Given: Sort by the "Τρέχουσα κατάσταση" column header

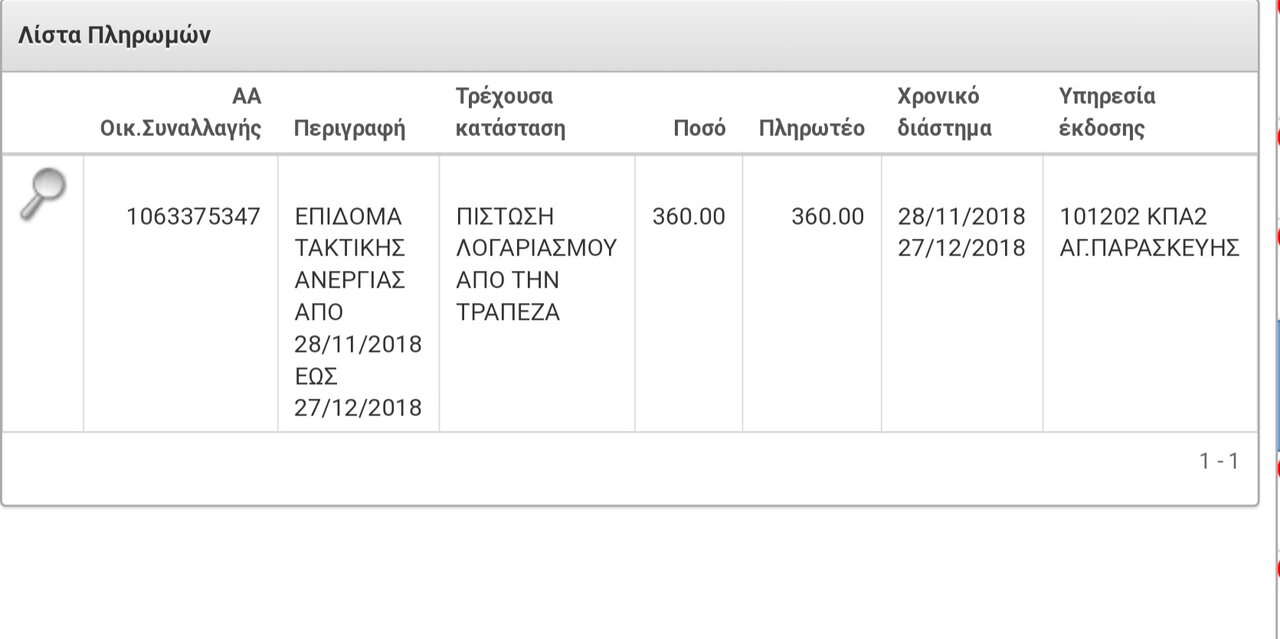Looking at the screenshot, I should pos(510,112).
